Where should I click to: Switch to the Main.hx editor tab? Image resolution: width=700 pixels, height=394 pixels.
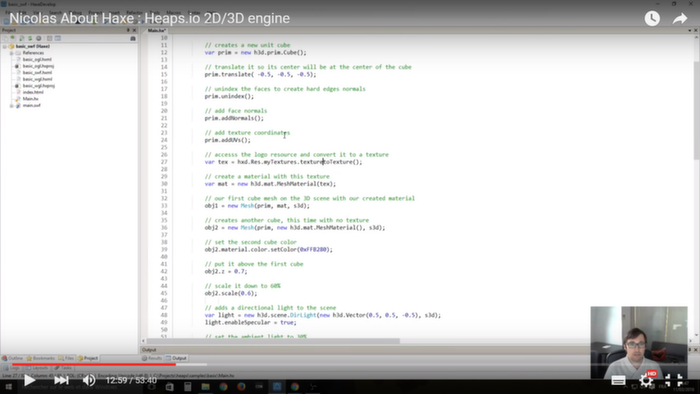pos(157,30)
